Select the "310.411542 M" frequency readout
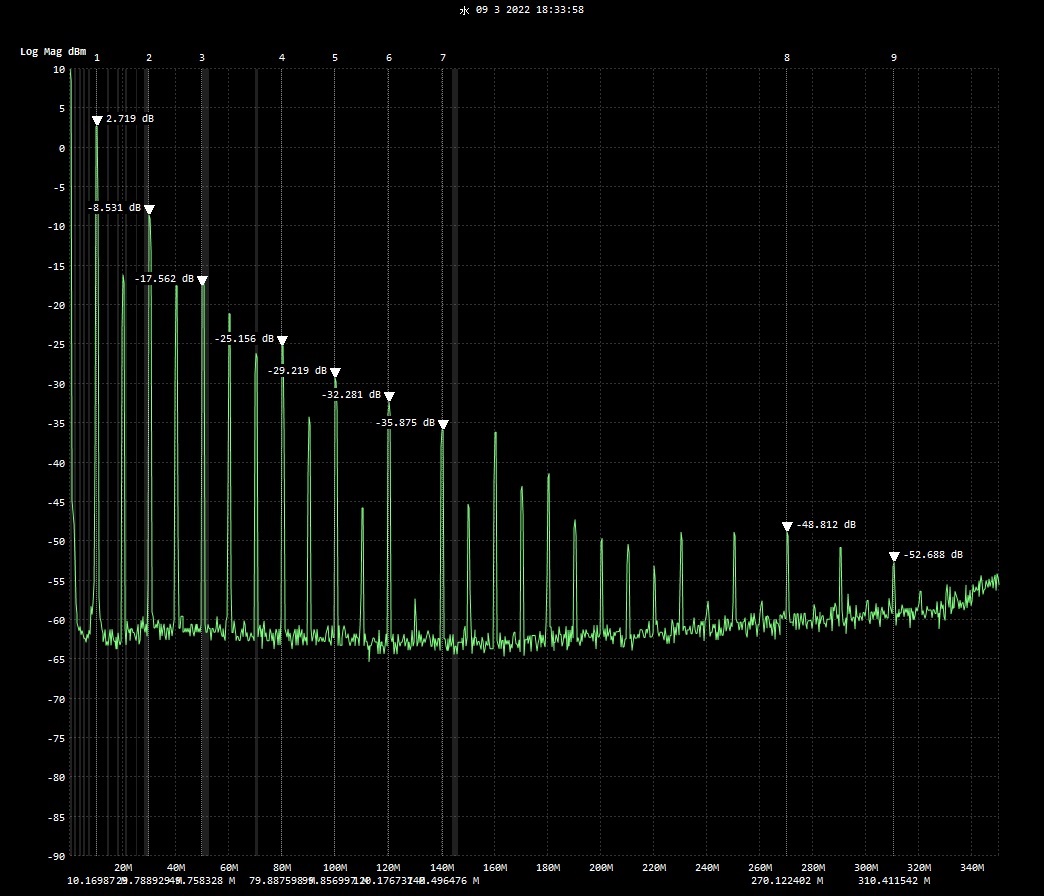 (x=894, y=881)
